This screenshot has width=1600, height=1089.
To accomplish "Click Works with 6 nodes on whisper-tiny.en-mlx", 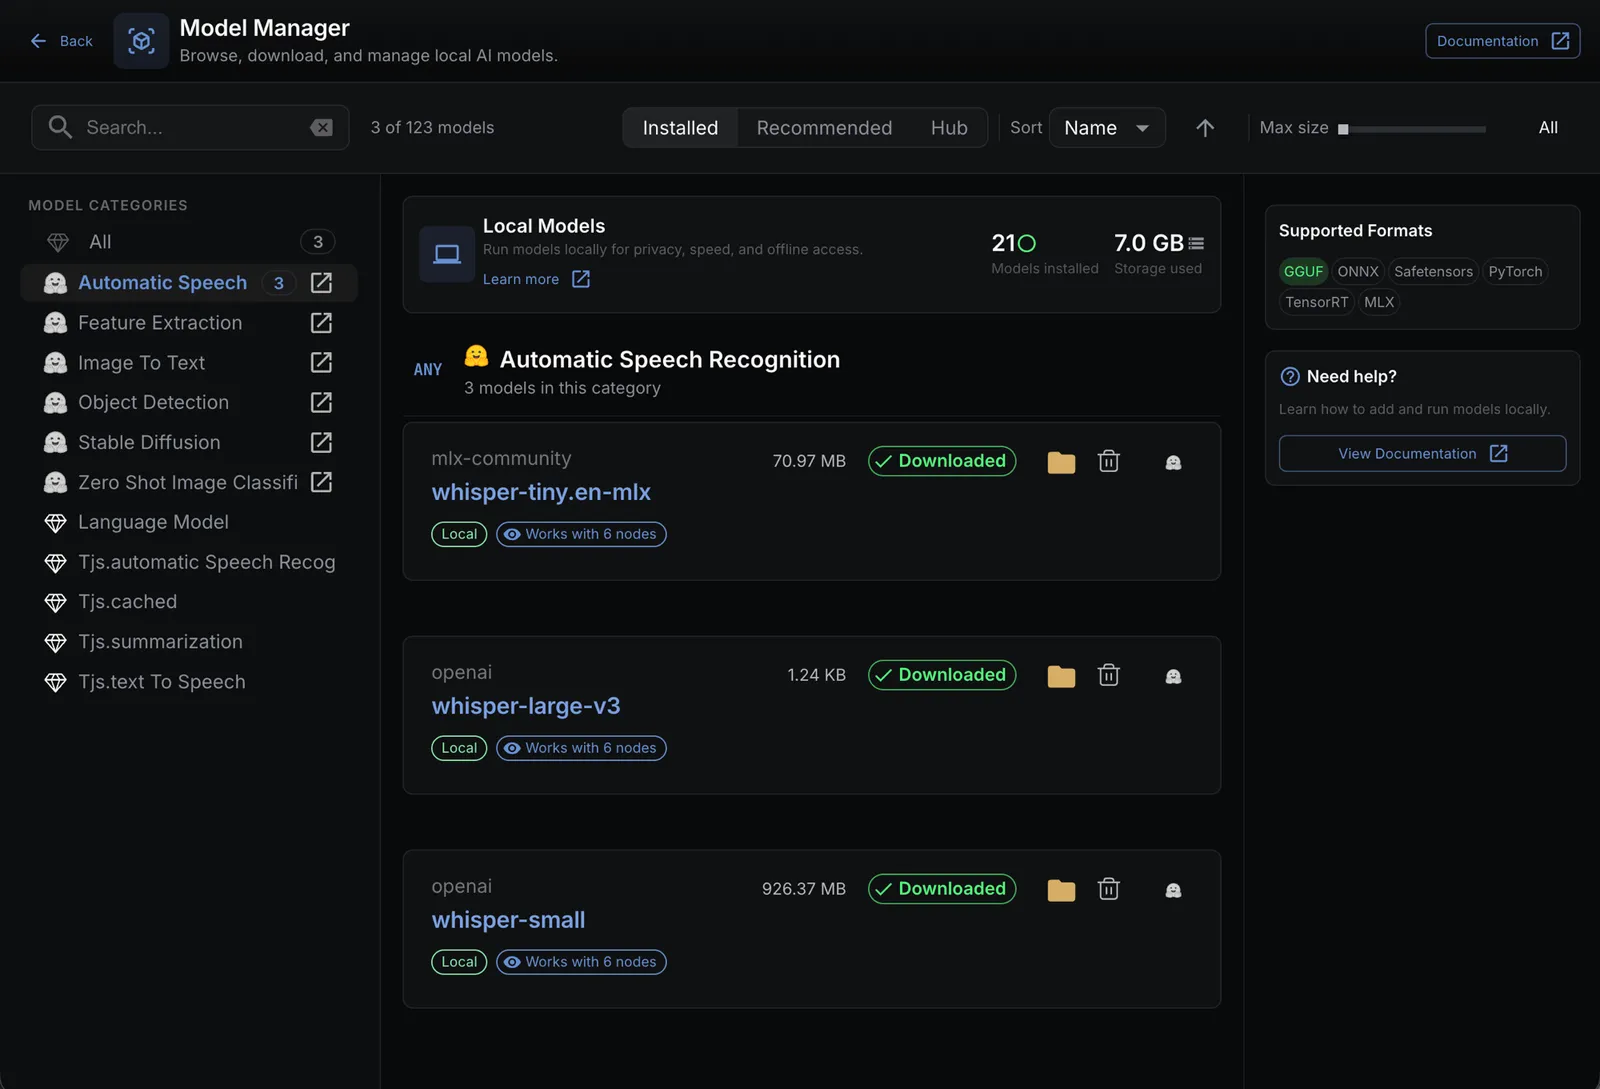I will (x=581, y=534).
